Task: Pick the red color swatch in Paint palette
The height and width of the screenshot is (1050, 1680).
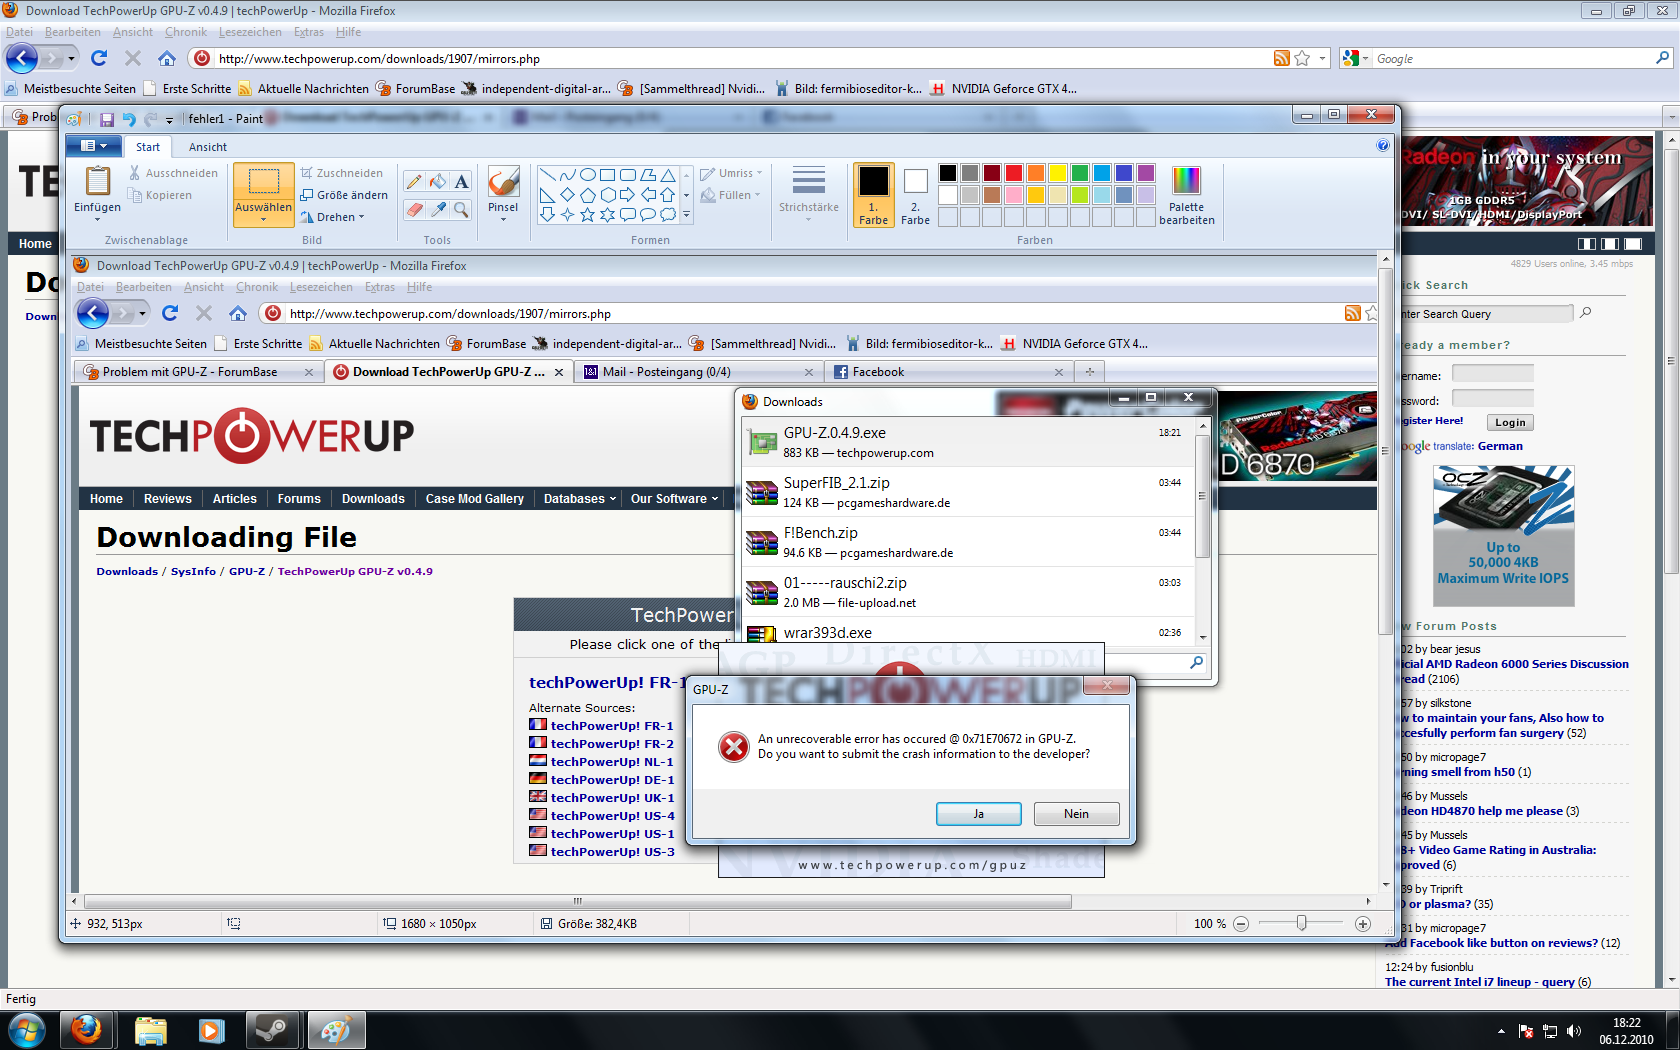Action: coord(1013,173)
